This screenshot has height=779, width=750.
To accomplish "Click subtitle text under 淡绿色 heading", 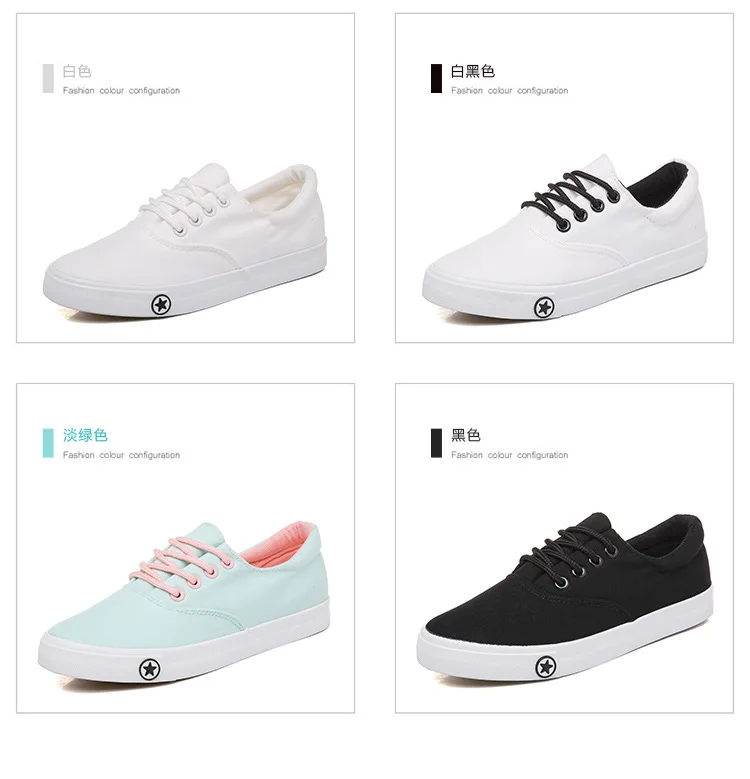I will pos(121,455).
